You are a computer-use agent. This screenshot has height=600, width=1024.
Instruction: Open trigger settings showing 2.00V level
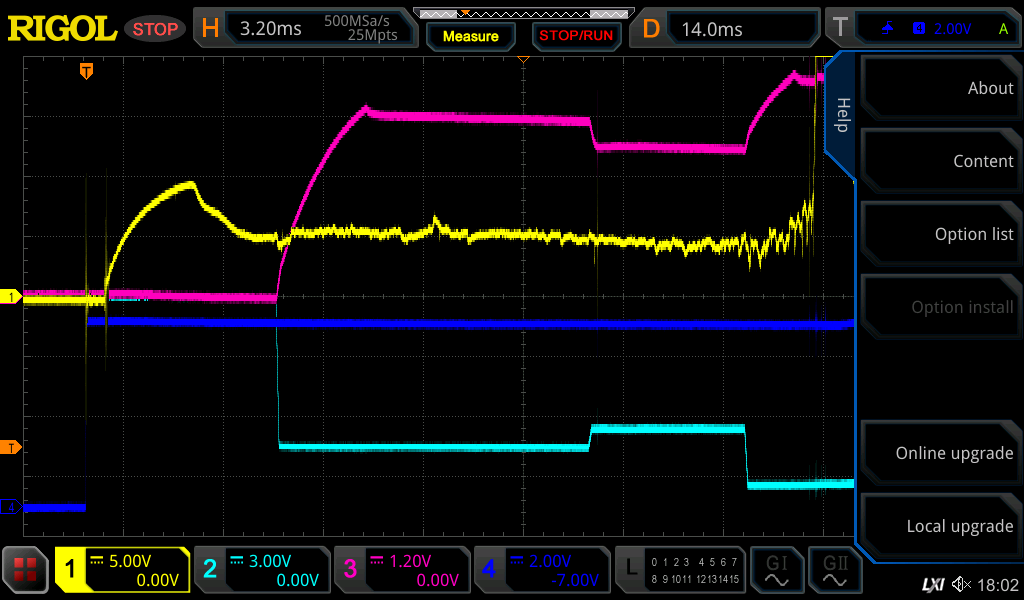pos(938,29)
